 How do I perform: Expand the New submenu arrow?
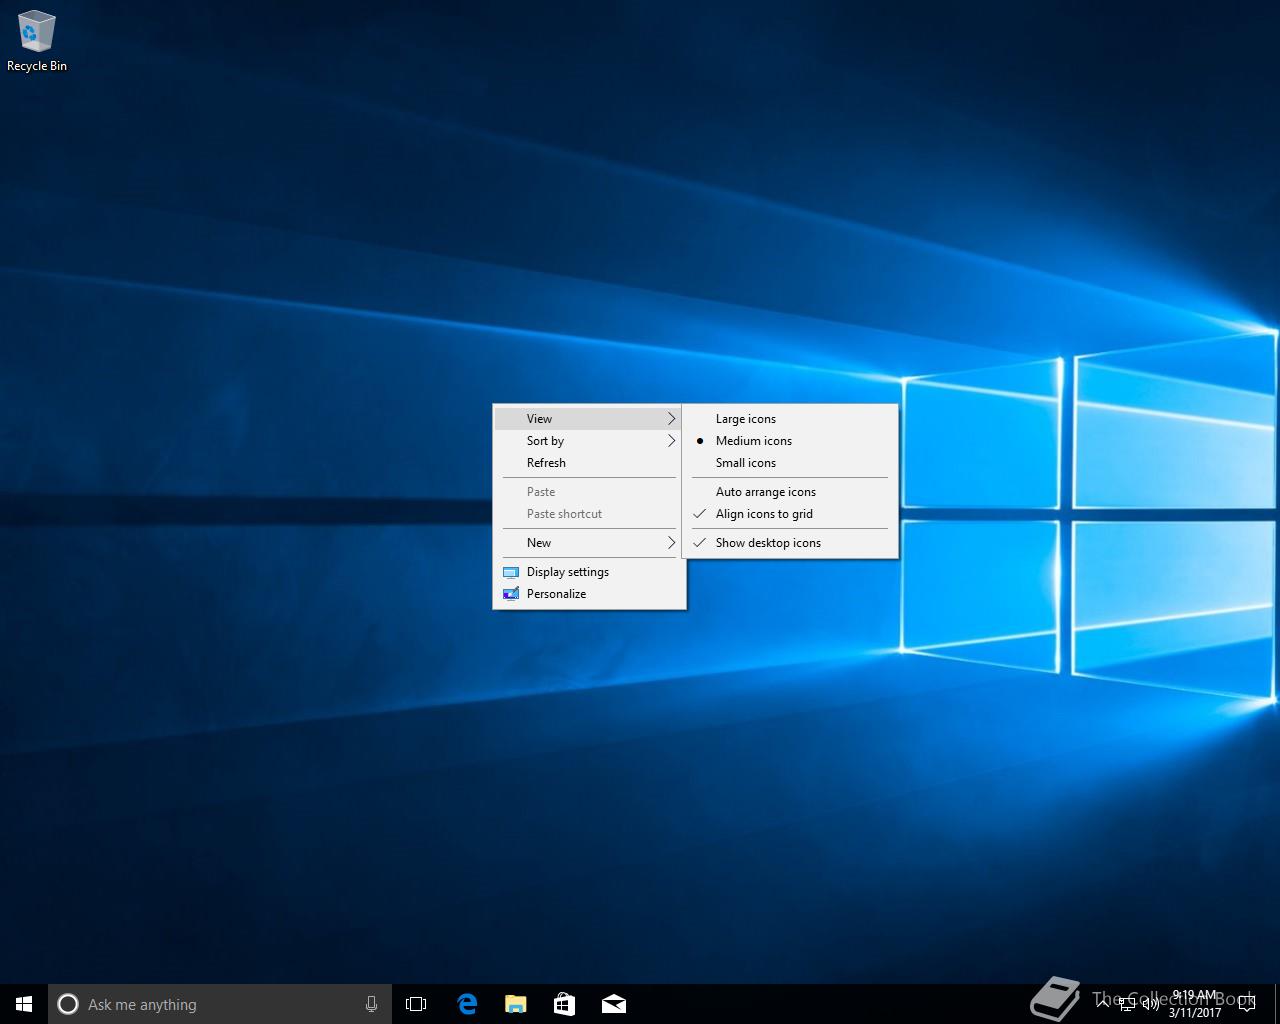[x=671, y=543]
